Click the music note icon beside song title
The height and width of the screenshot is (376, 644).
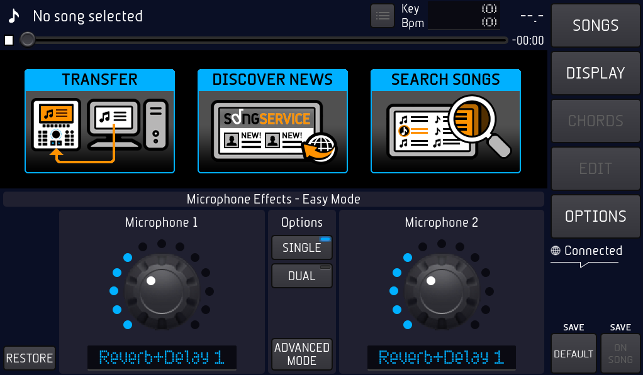coord(14,16)
